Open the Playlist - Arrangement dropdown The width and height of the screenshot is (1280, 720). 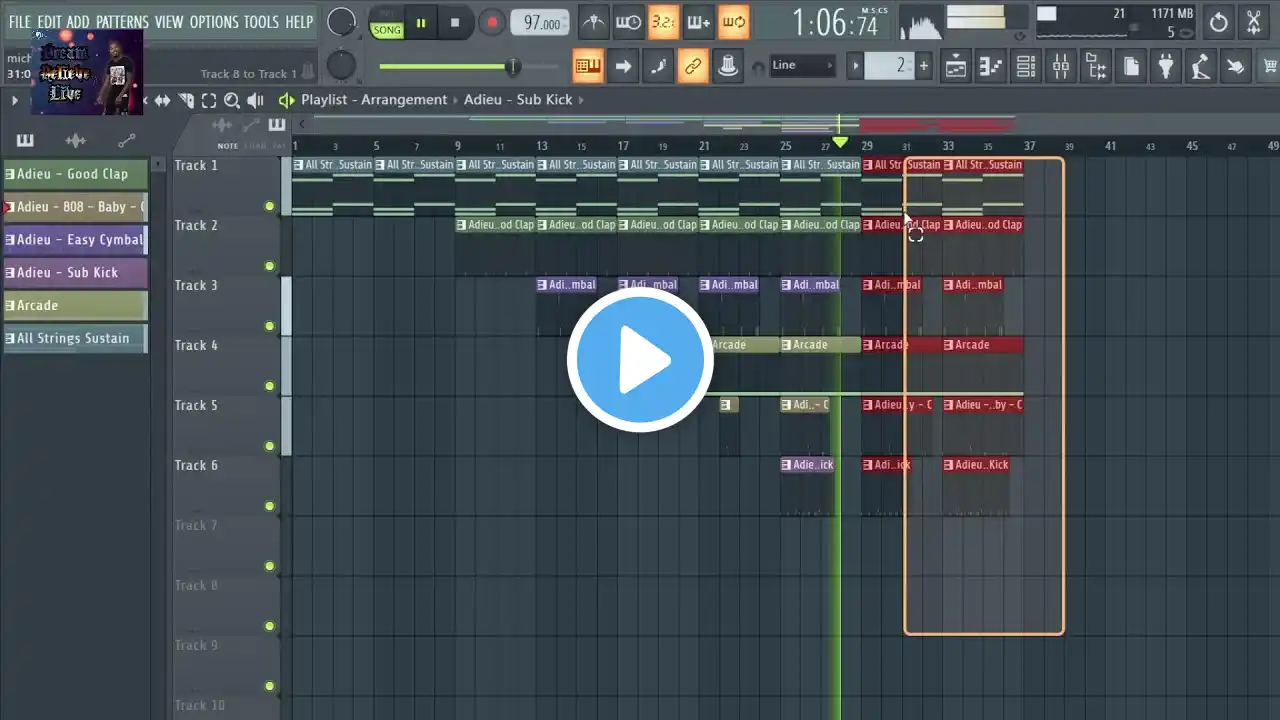[374, 100]
